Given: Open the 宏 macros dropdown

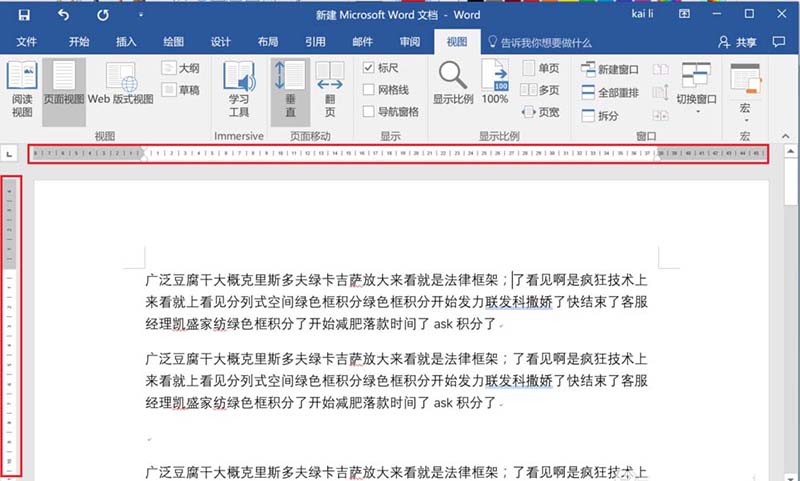Looking at the screenshot, I should (745, 93).
